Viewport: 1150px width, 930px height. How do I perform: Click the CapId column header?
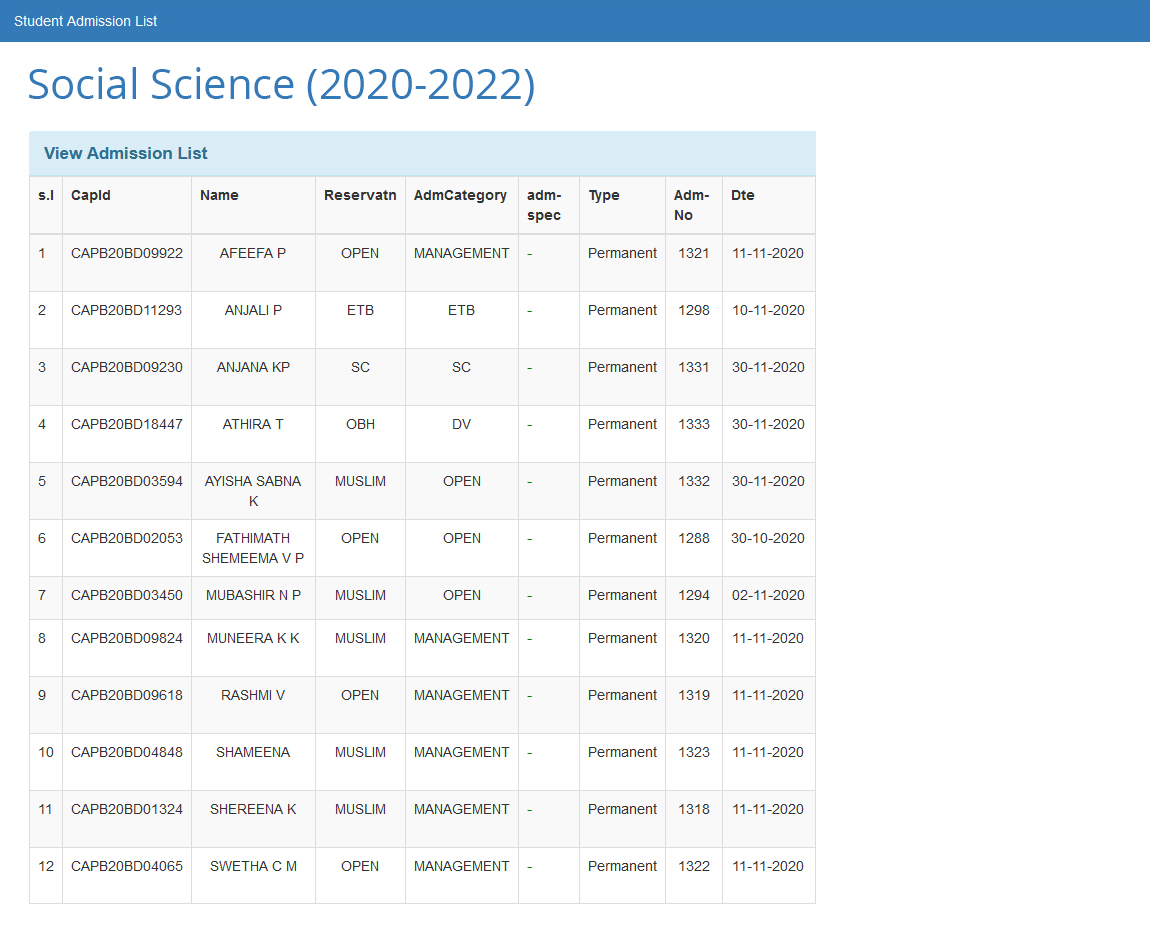91,195
